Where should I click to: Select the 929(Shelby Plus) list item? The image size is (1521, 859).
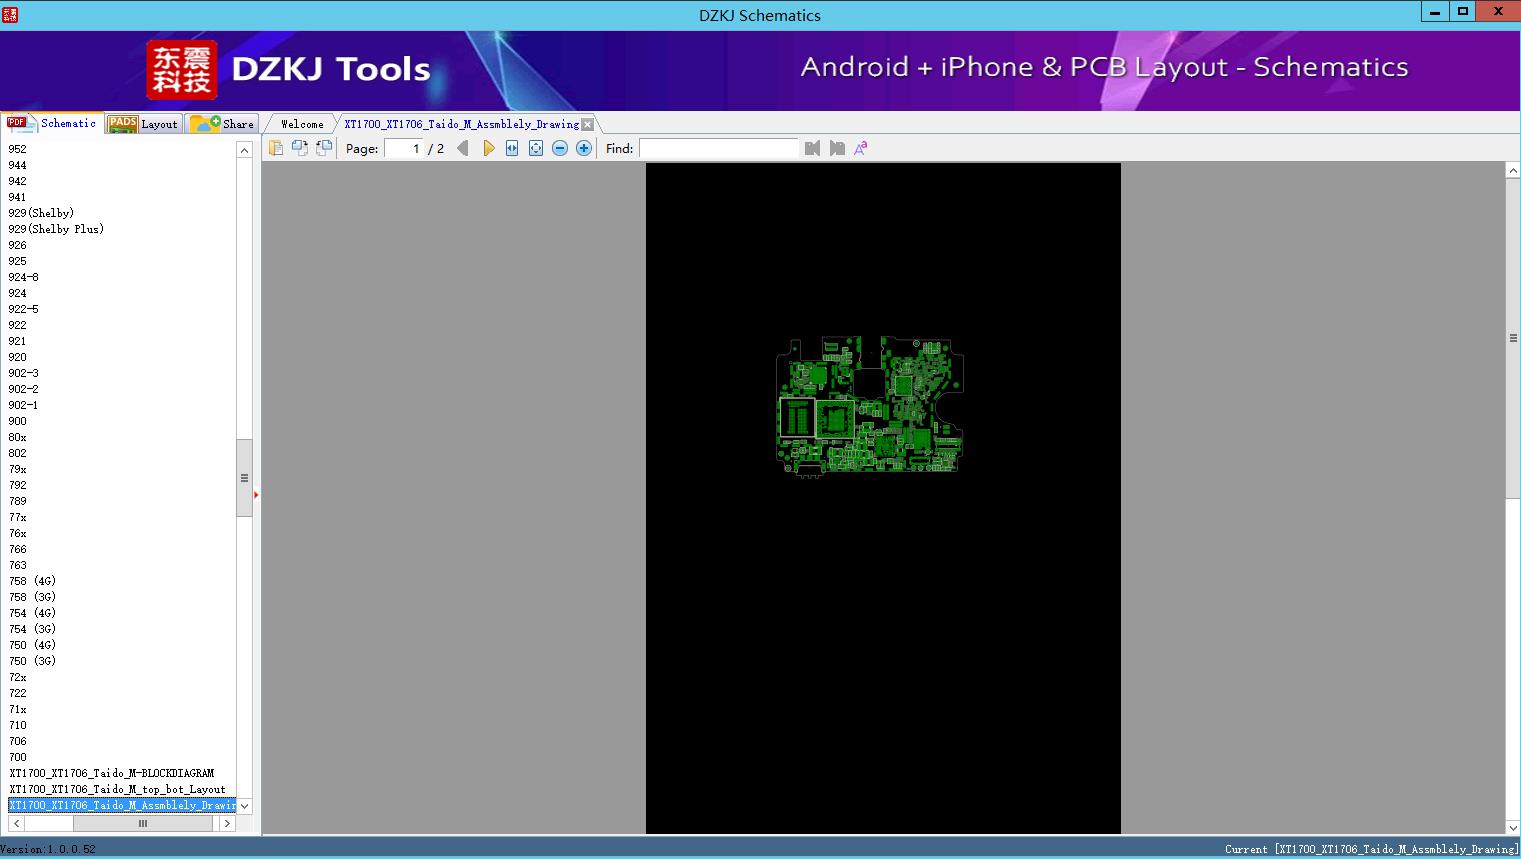pyautogui.click(x=56, y=229)
